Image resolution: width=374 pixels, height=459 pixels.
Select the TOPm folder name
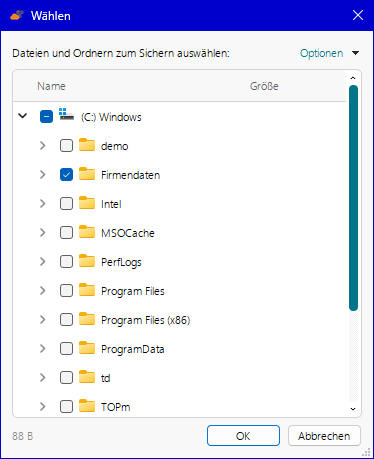pyautogui.click(x=116, y=407)
